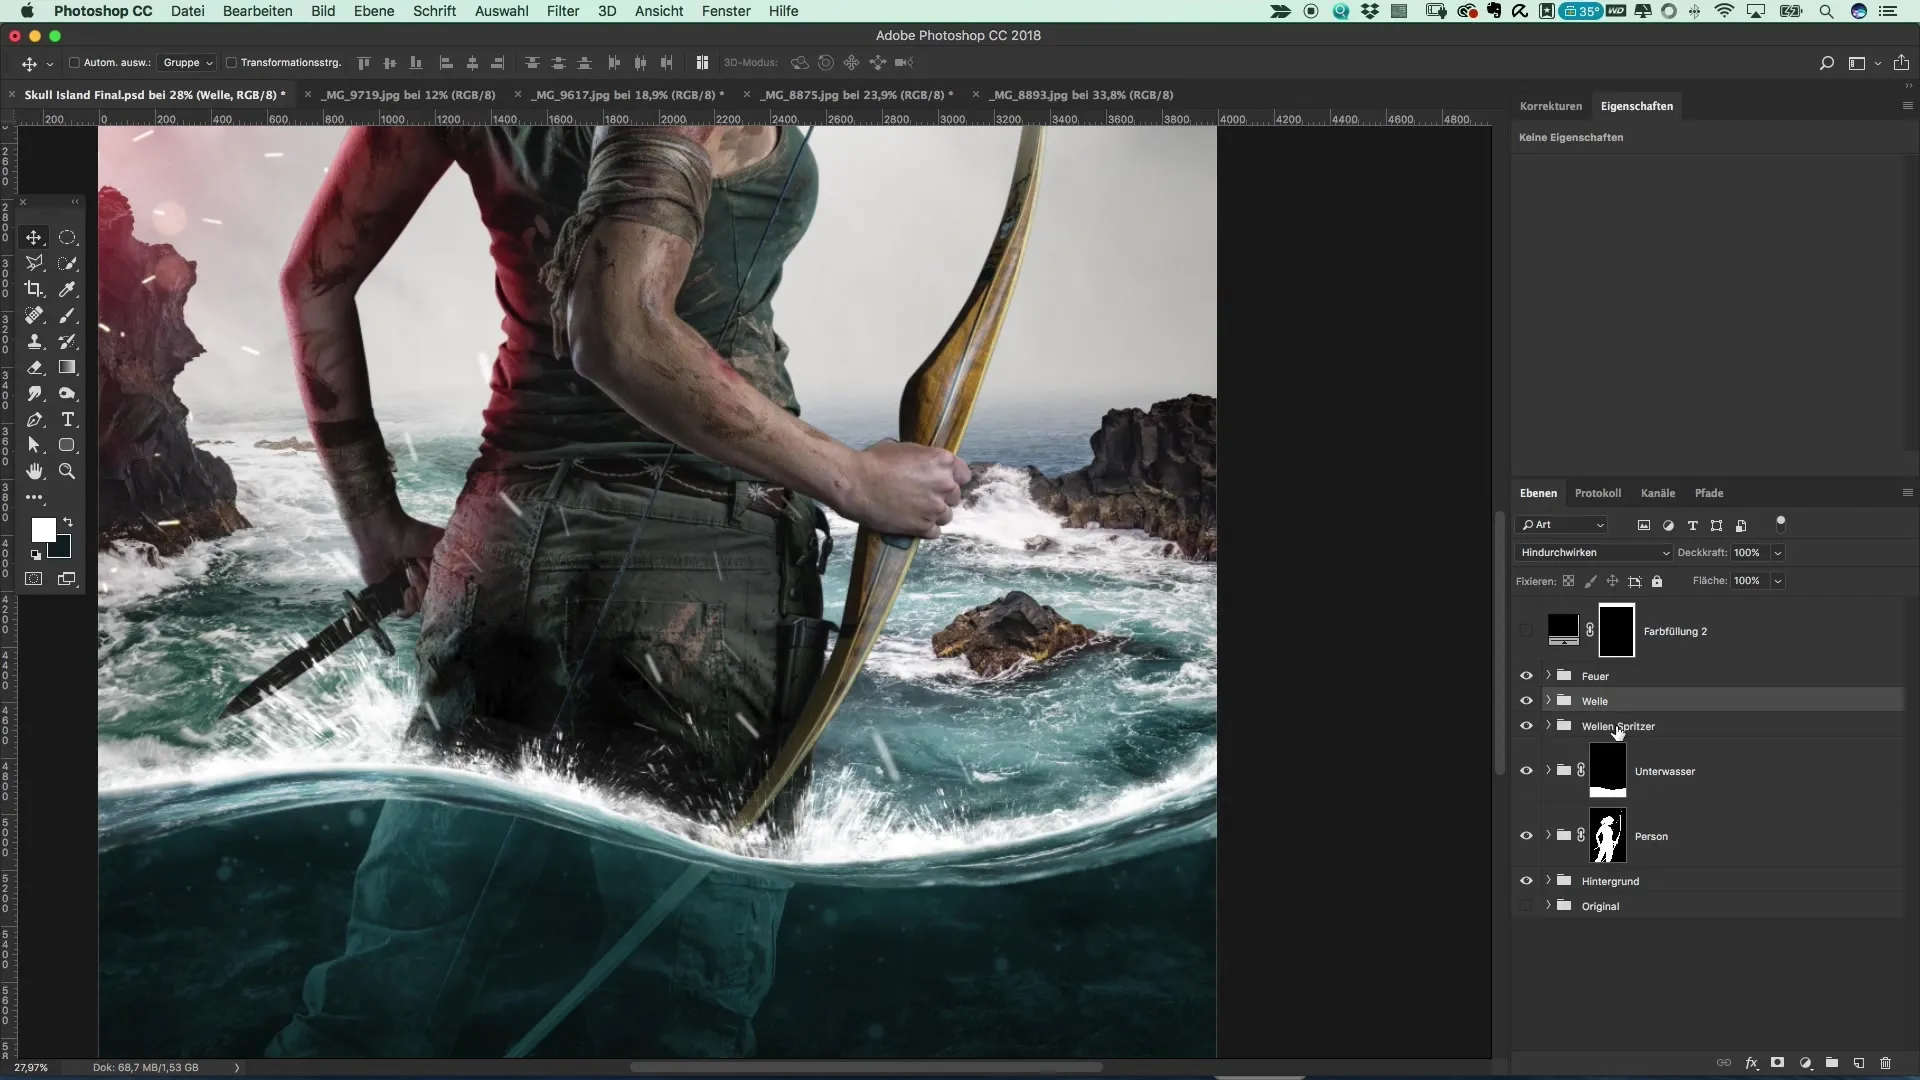
Task: Select the Crop tool
Action: 34,289
